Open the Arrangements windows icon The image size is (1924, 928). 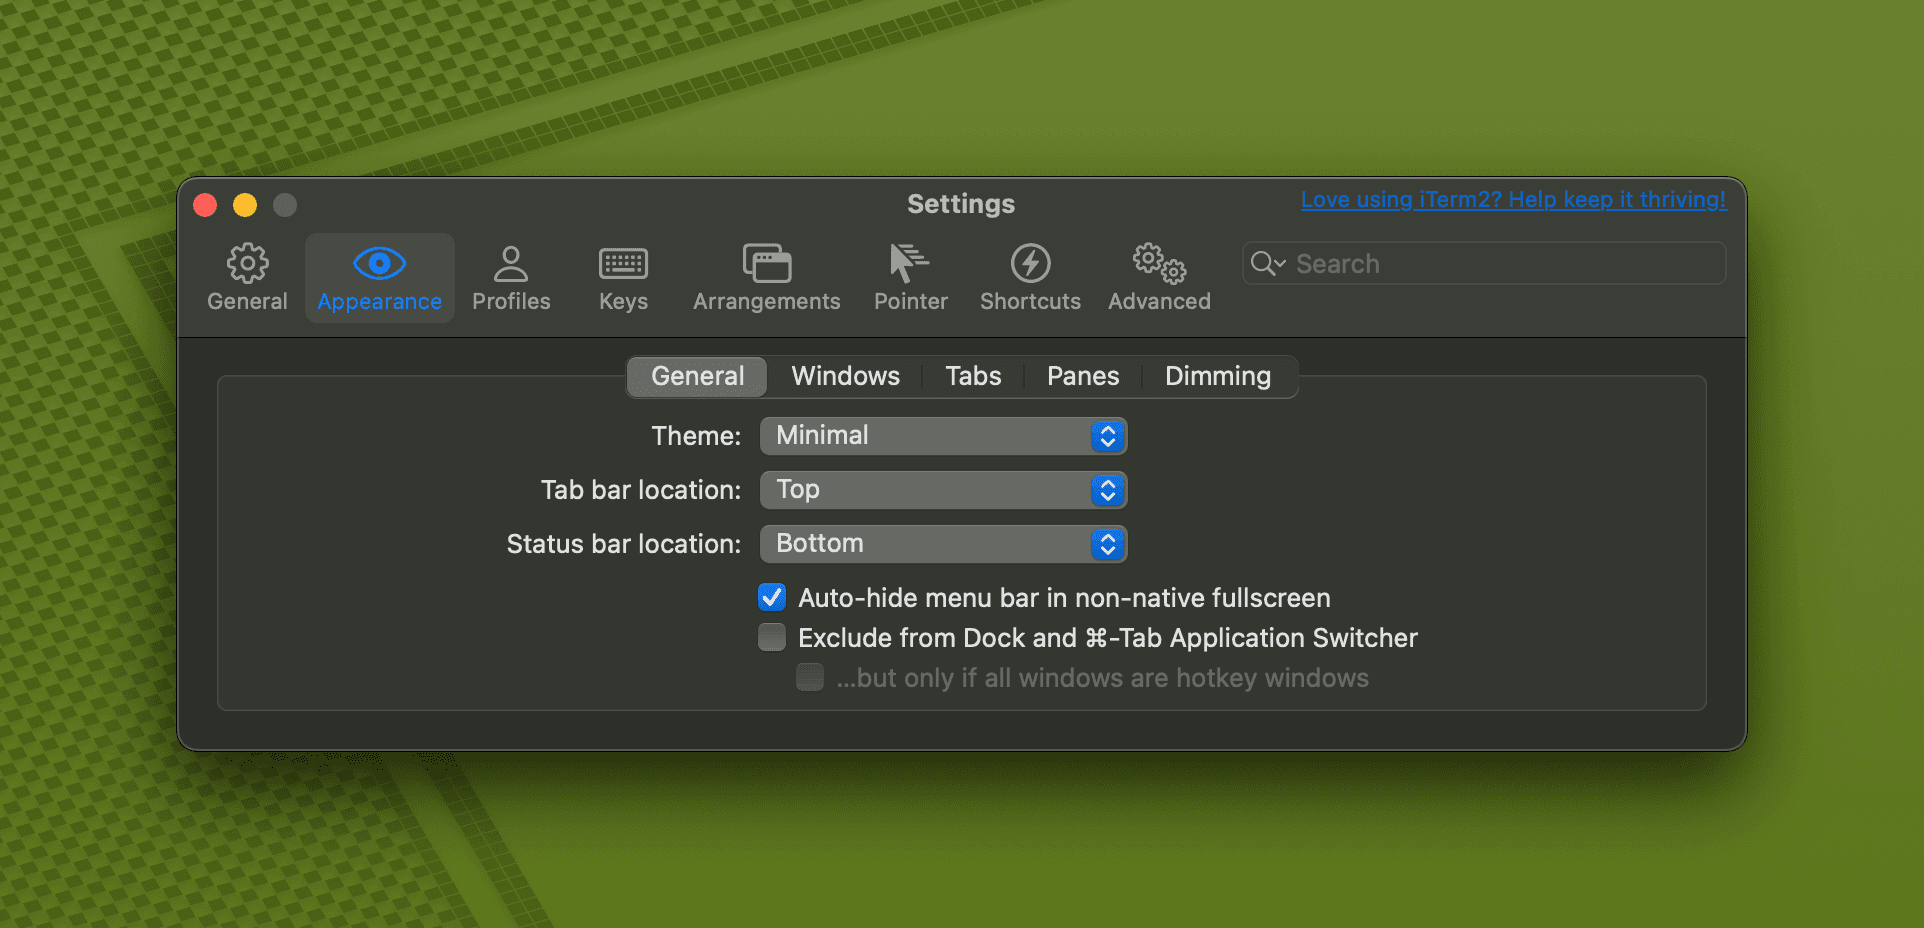pos(766,264)
